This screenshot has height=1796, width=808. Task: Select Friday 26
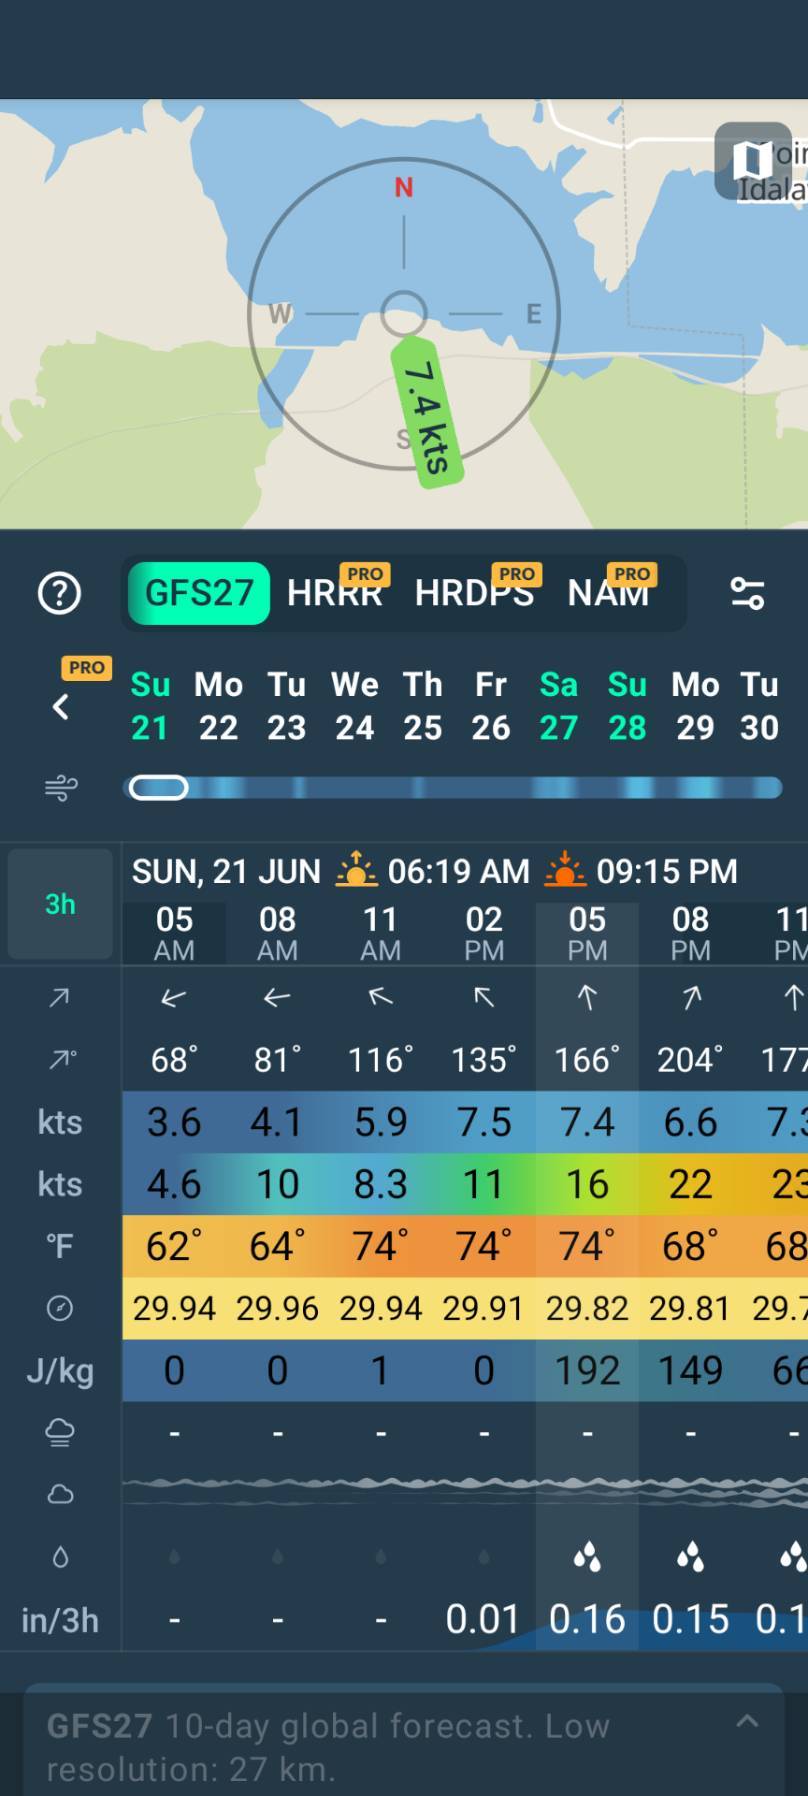[x=491, y=706]
